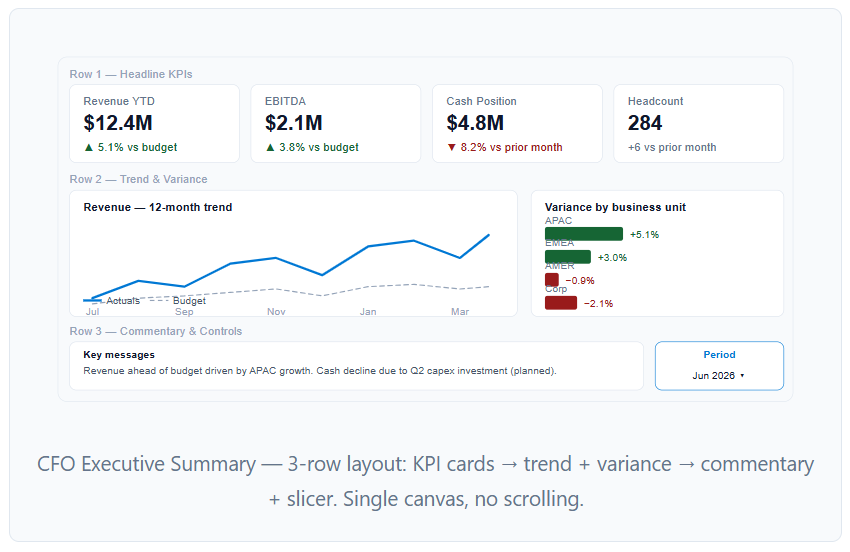Click the Jan axis label on the chart
Image resolution: width=850 pixels, height=552 pixels.
pyautogui.click(x=368, y=311)
